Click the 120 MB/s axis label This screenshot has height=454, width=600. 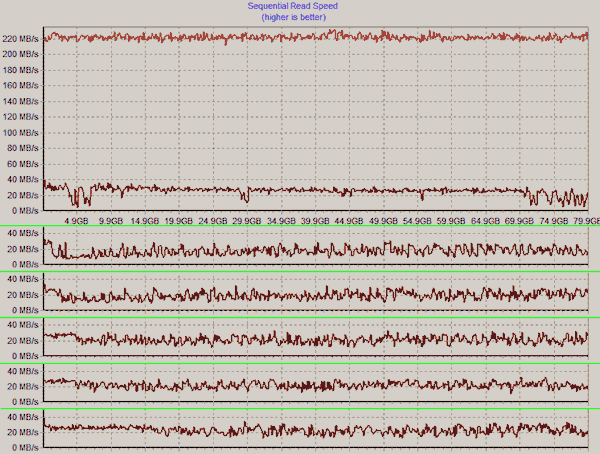click(x=21, y=117)
